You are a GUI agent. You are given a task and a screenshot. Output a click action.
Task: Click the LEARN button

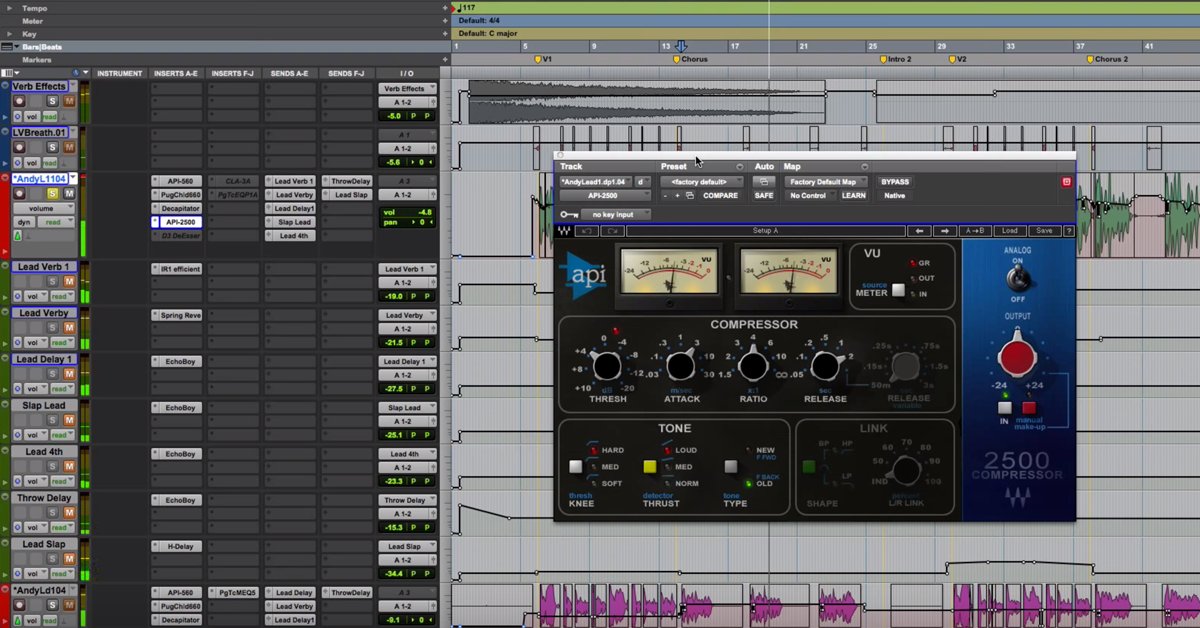[x=854, y=196]
